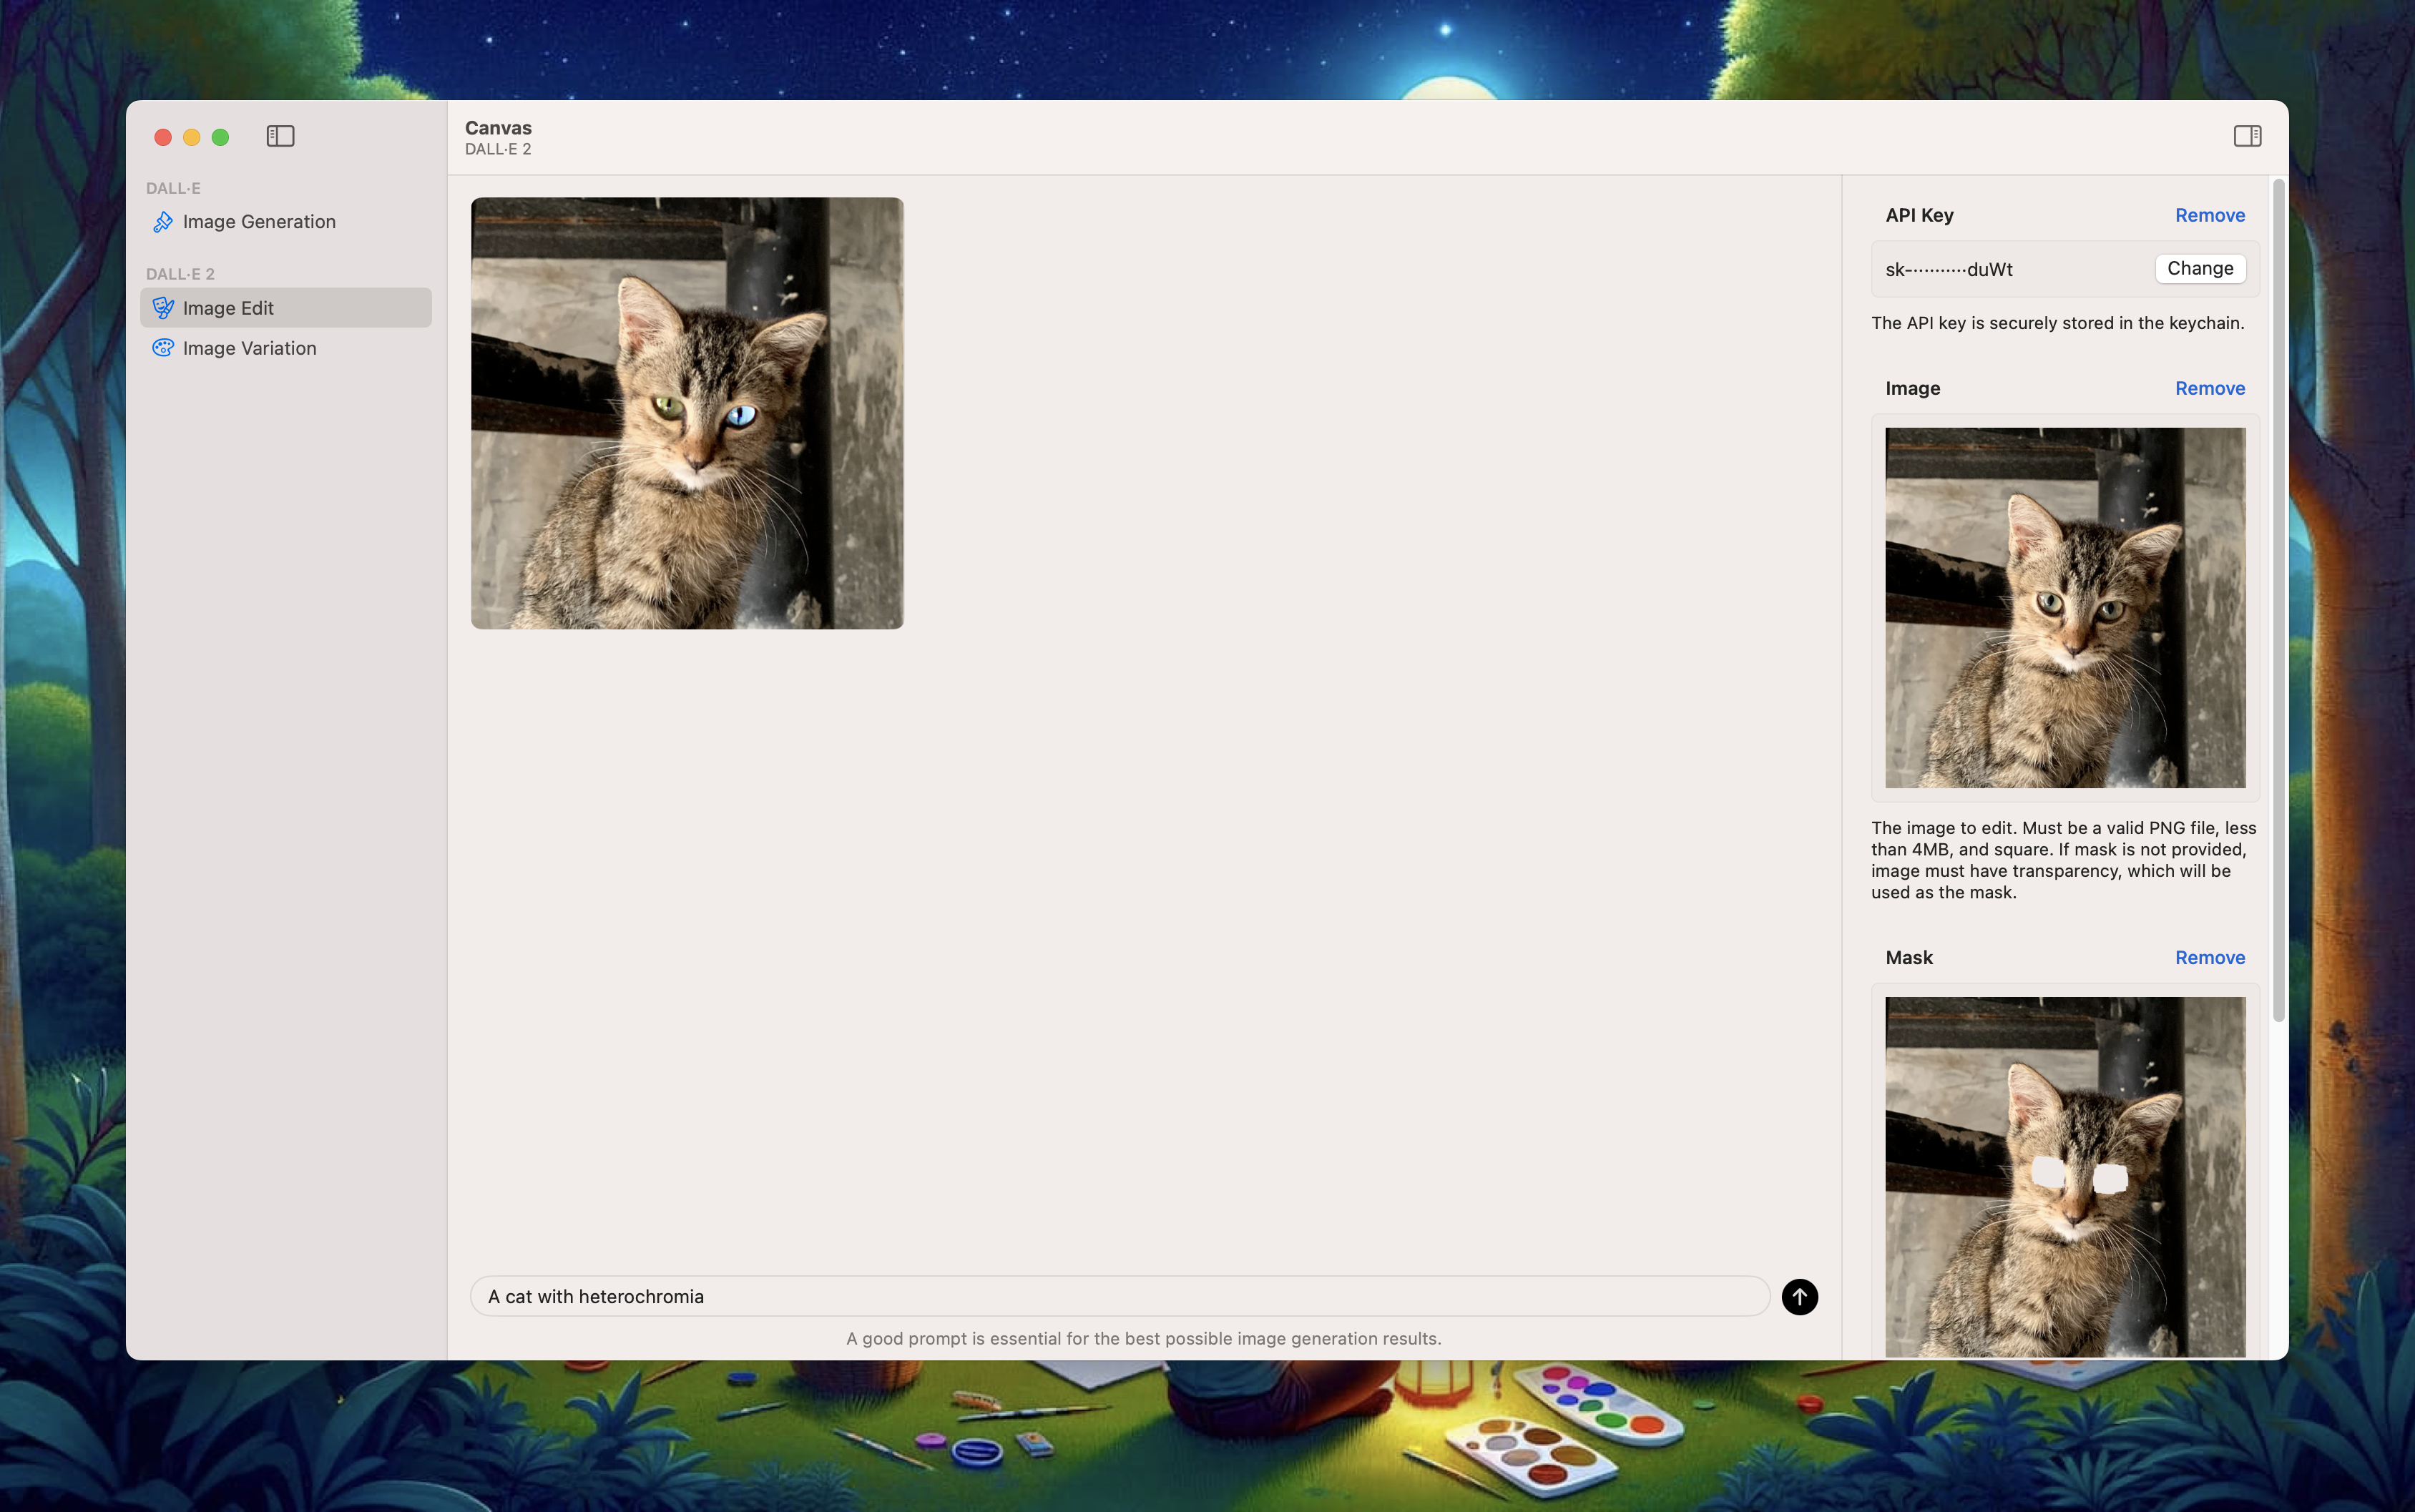Click the right panel vertical scrollbar

[x=2278, y=600]
